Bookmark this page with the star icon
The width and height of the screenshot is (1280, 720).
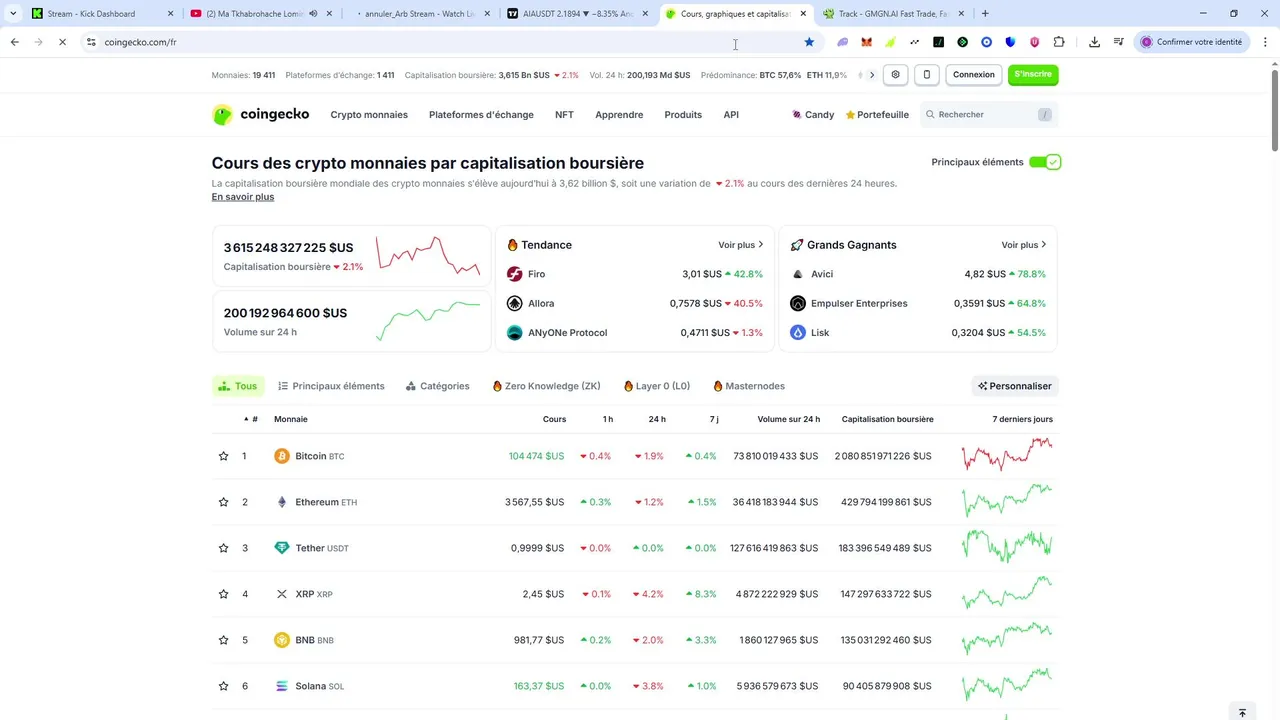click(809, 42)
